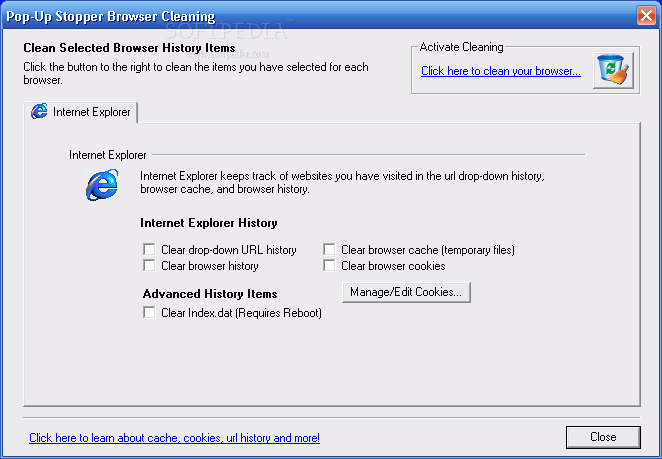Enable Clear Index.dat (Requires Reboot) option

coord(149,312)
